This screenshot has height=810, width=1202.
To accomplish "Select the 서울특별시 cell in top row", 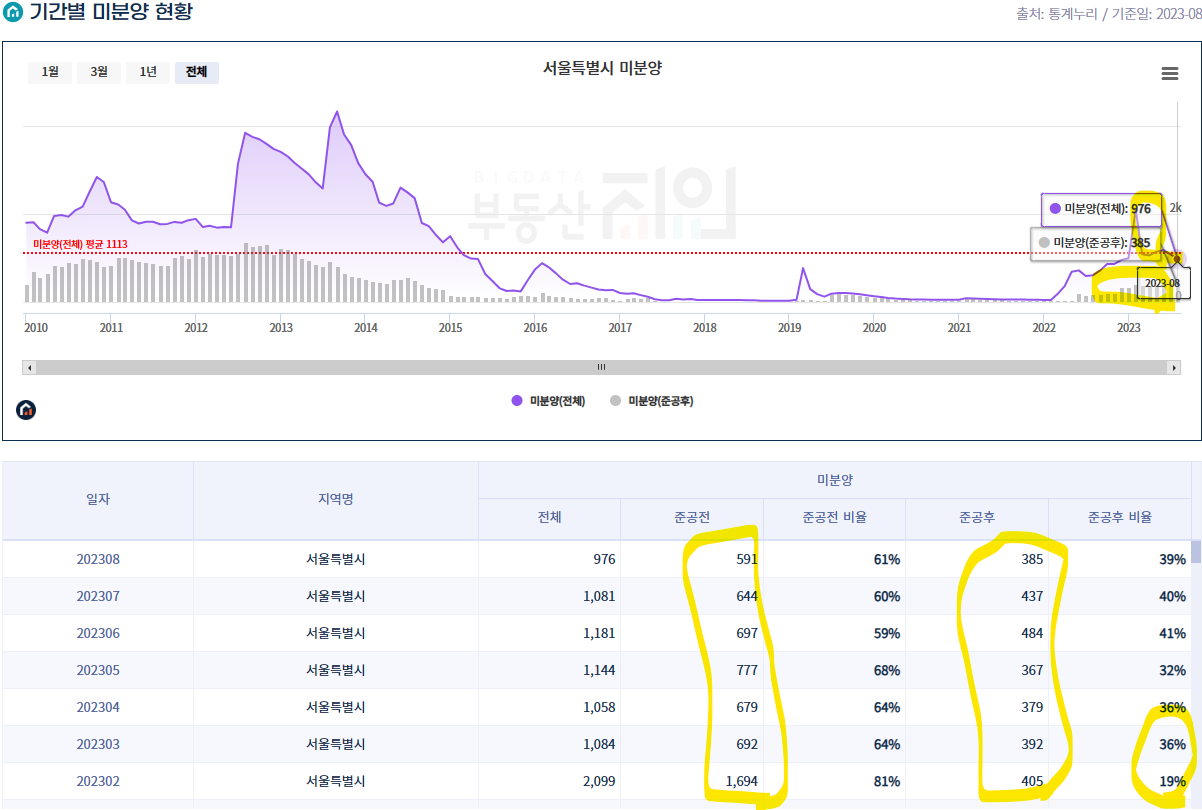I will (x=335, y=560).
